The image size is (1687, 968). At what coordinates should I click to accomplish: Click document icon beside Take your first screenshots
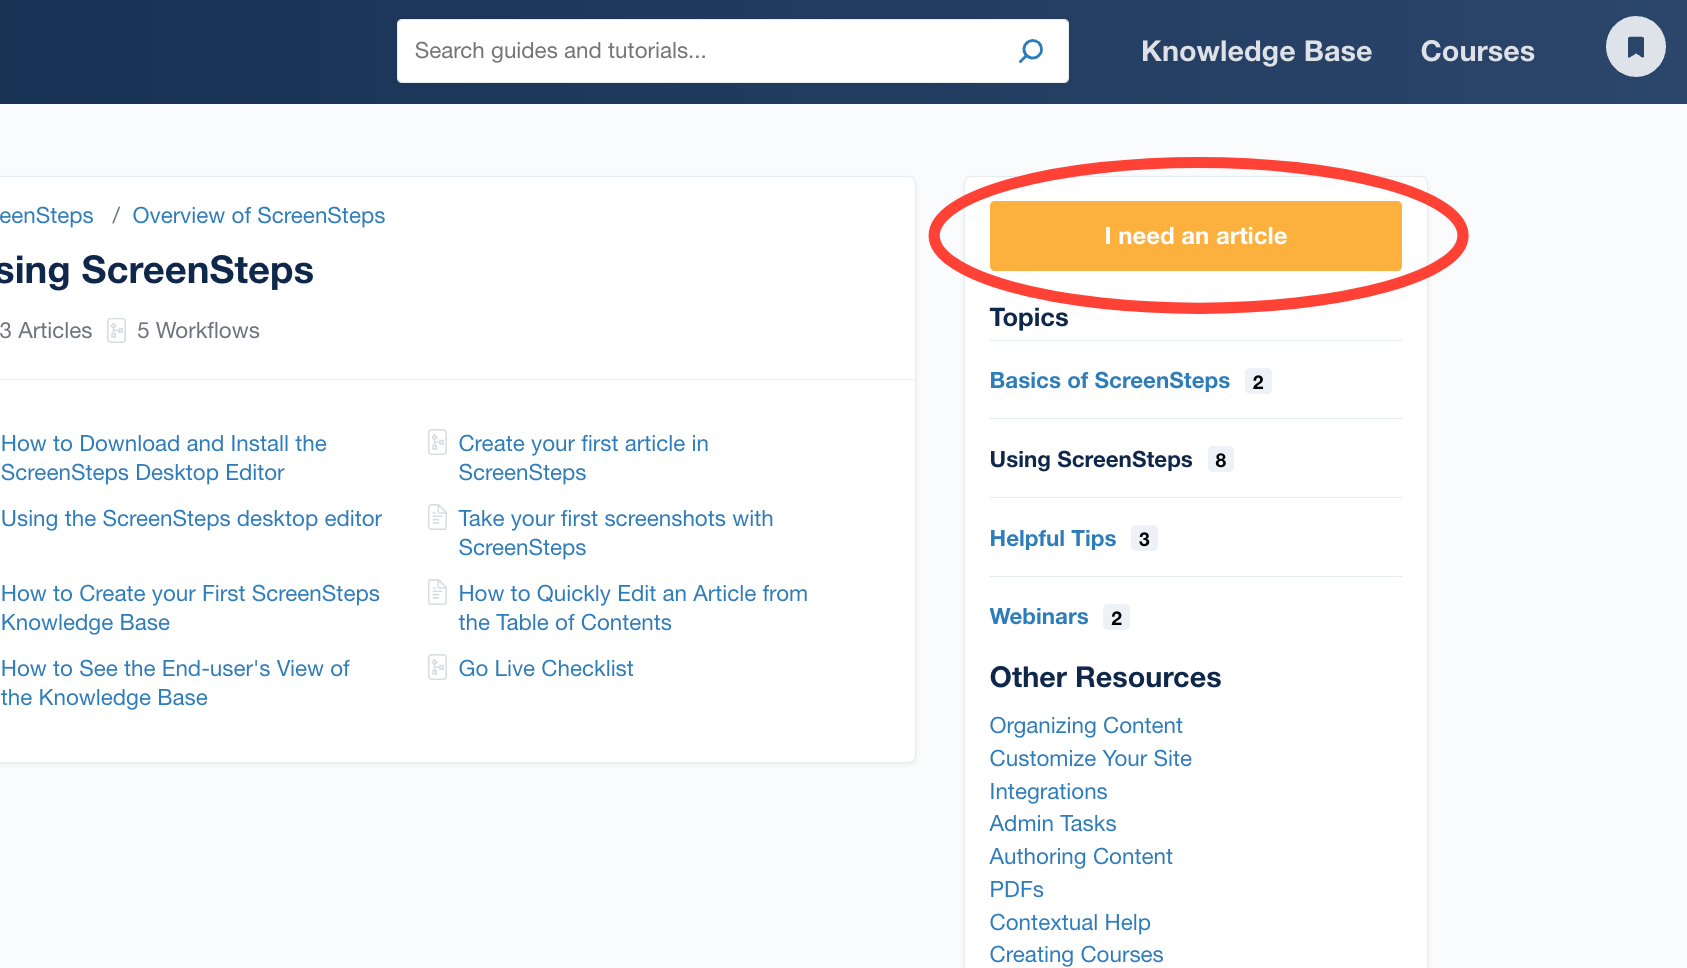coord(437,517)
